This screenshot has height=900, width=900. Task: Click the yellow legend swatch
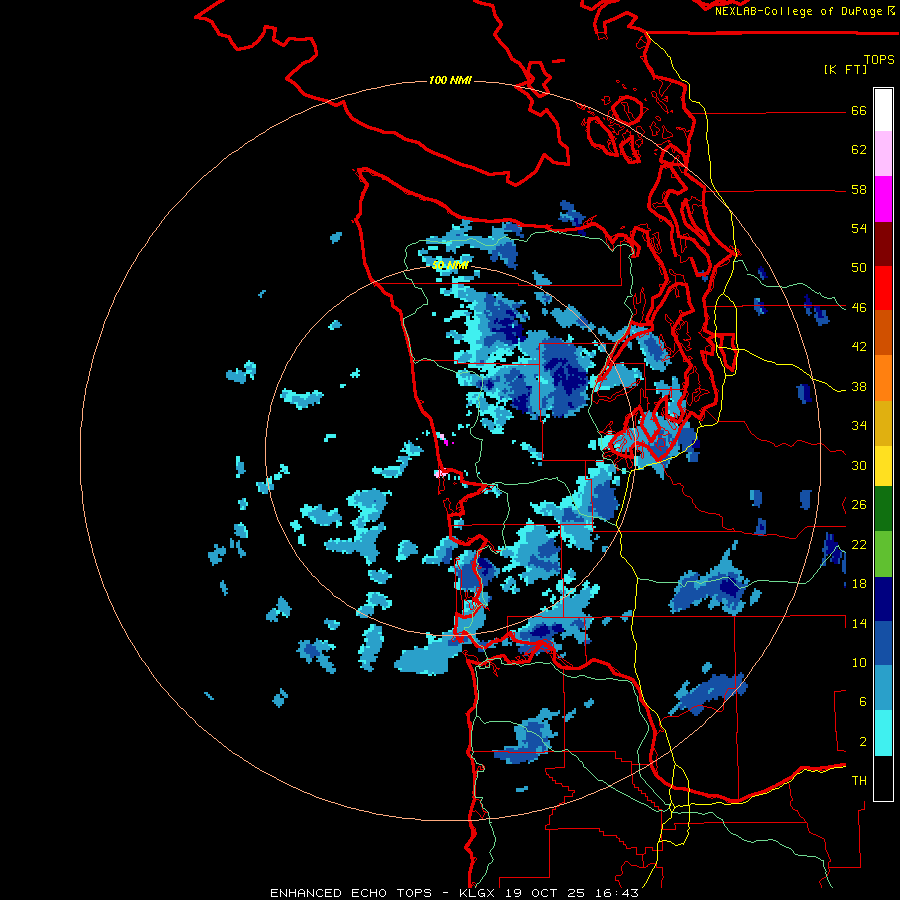coord(883,466)
